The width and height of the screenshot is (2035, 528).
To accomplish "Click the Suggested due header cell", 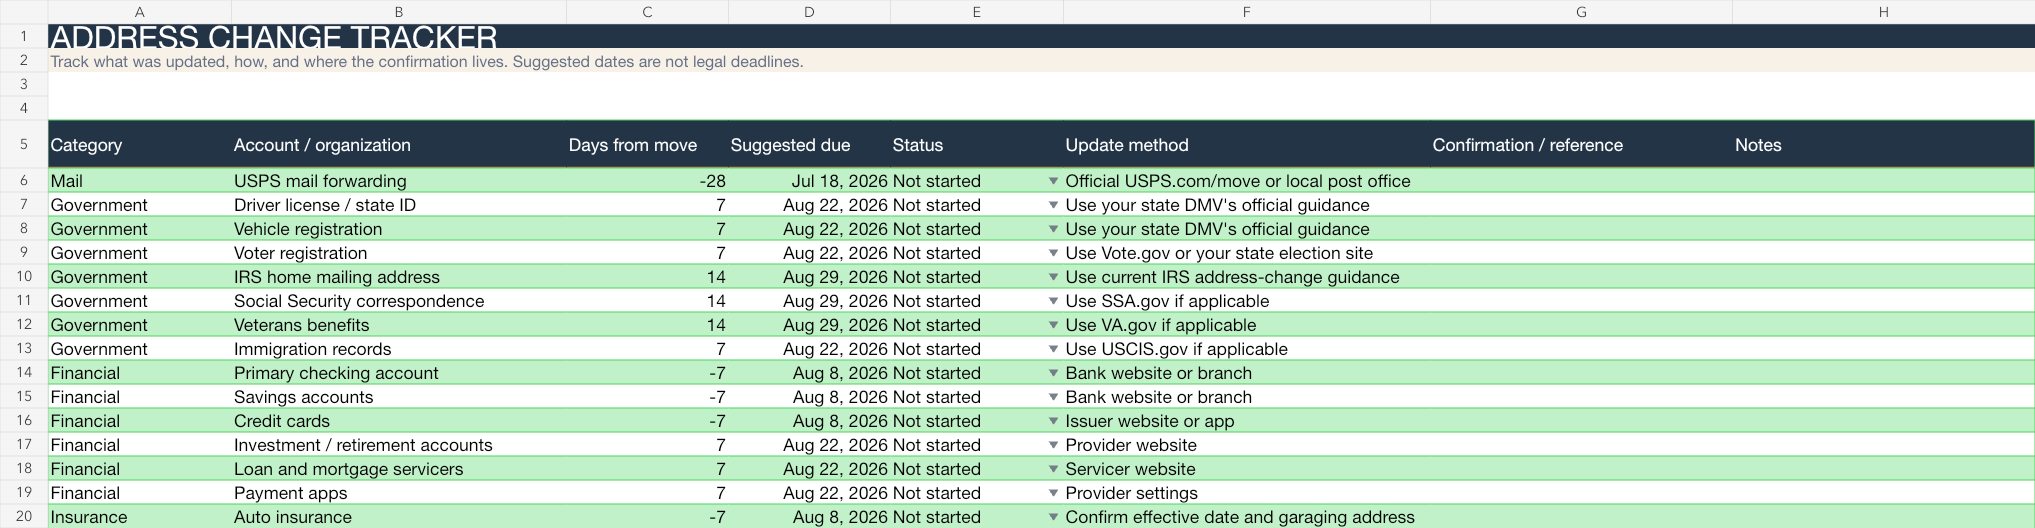I will (809, 145).
